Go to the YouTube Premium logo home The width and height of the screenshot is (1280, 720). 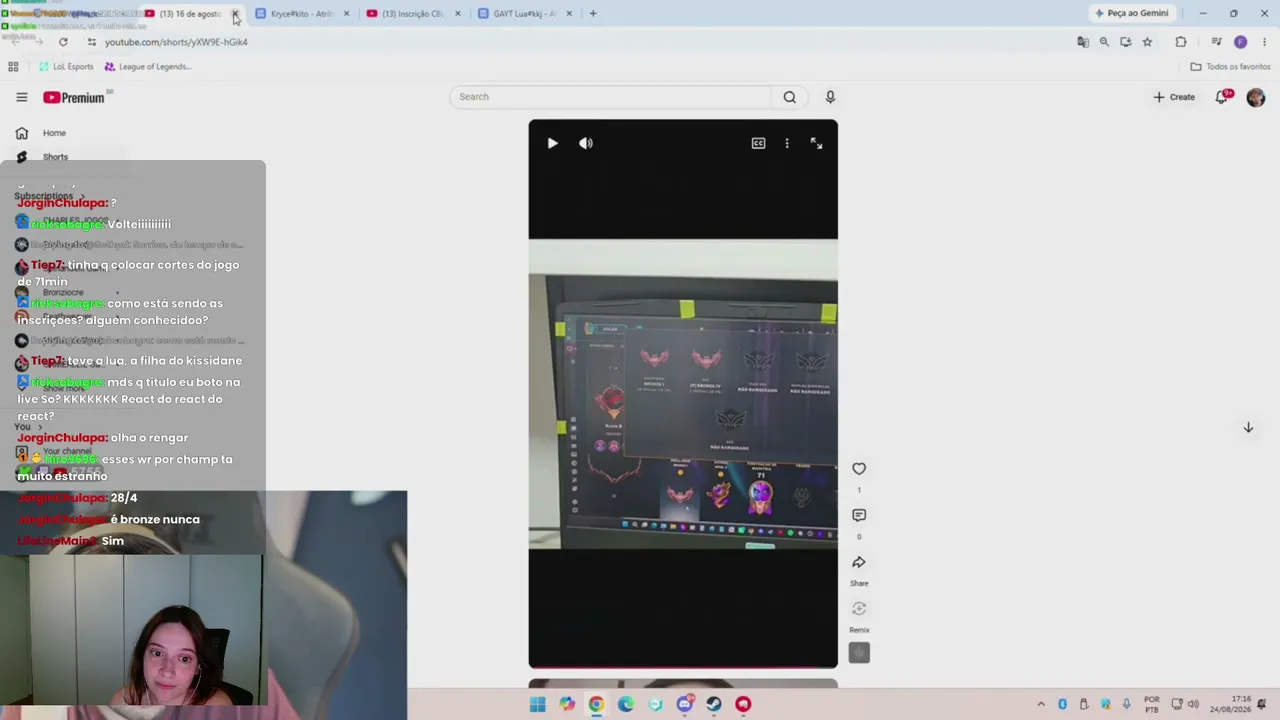(x=74, y=97)
